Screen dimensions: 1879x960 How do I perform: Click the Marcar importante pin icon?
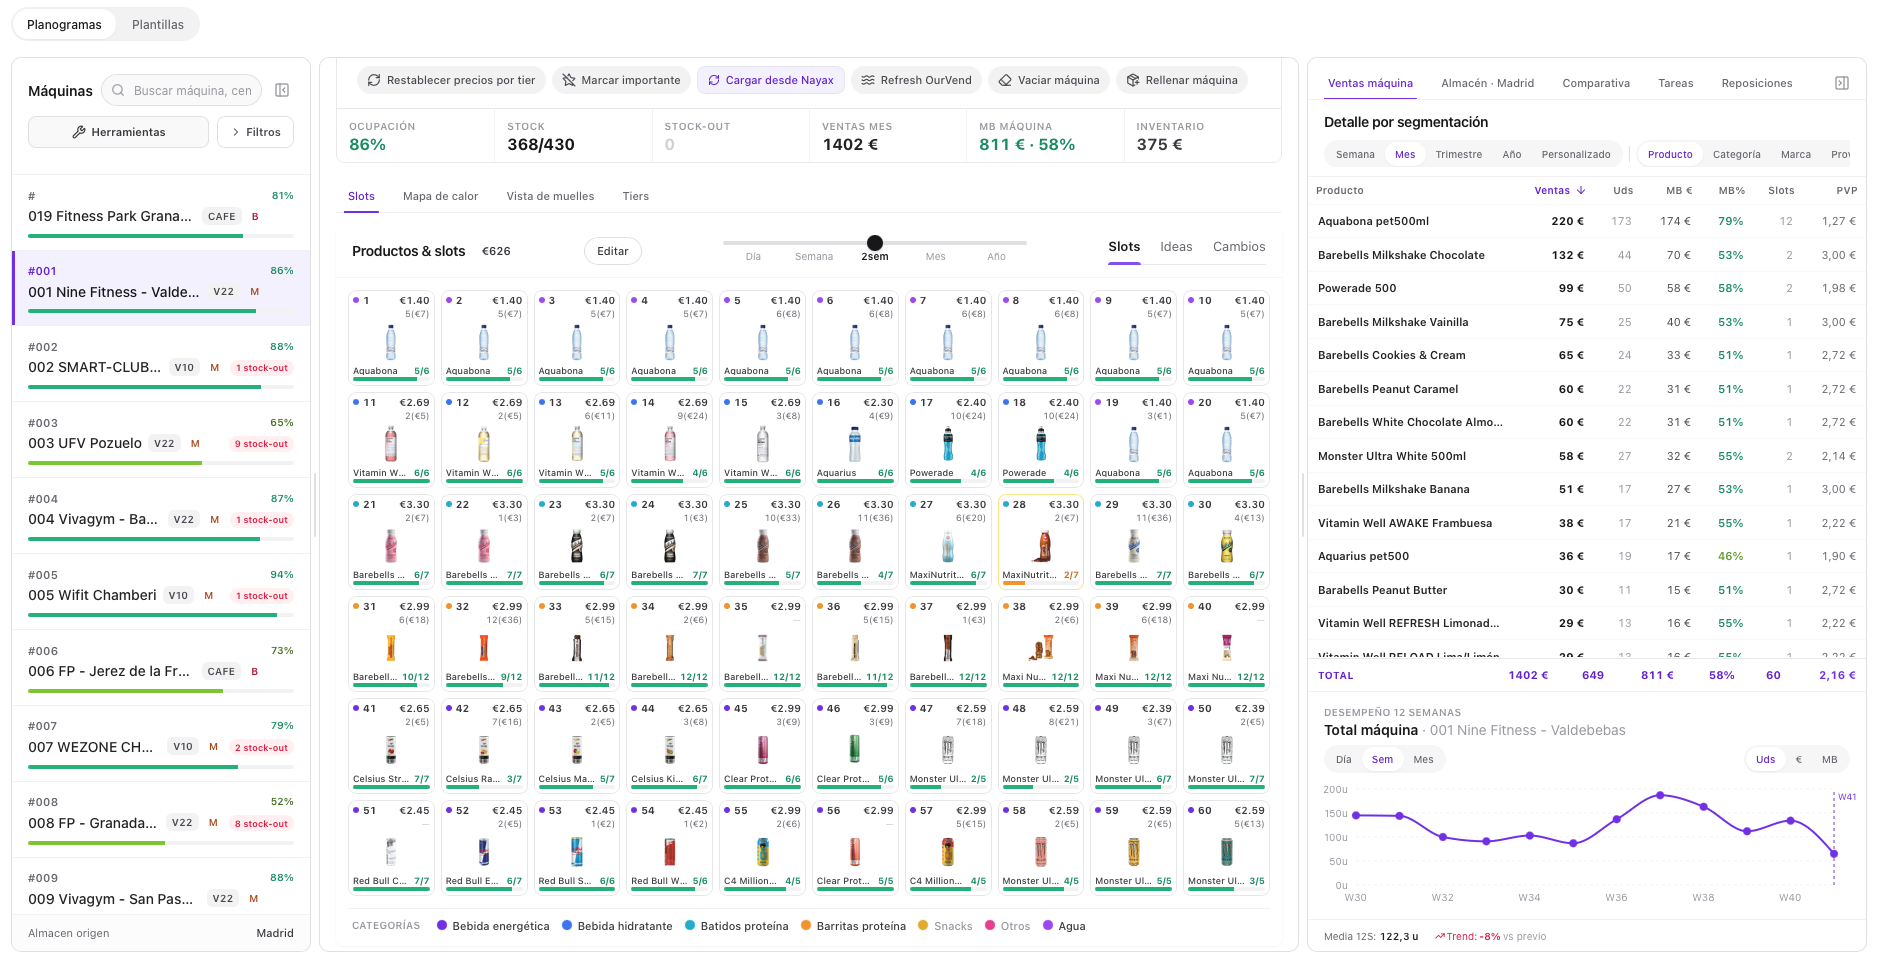pyautogui.click(x=569, y=80)
